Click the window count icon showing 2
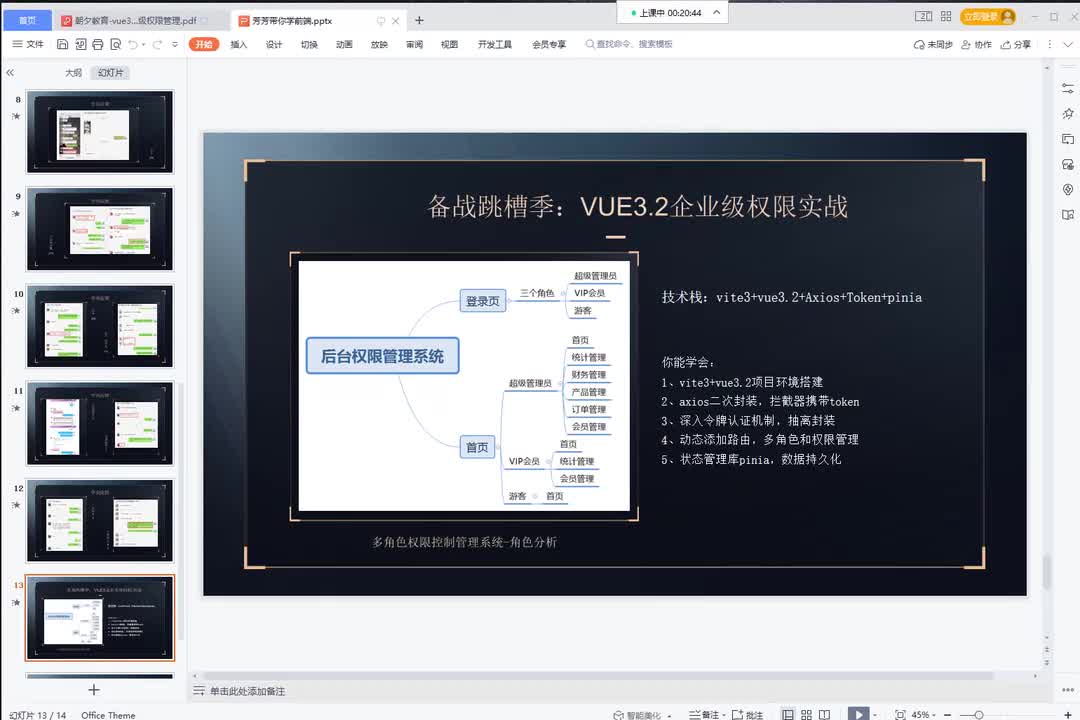The image size is (1080, 720). [x=923, y=17]
